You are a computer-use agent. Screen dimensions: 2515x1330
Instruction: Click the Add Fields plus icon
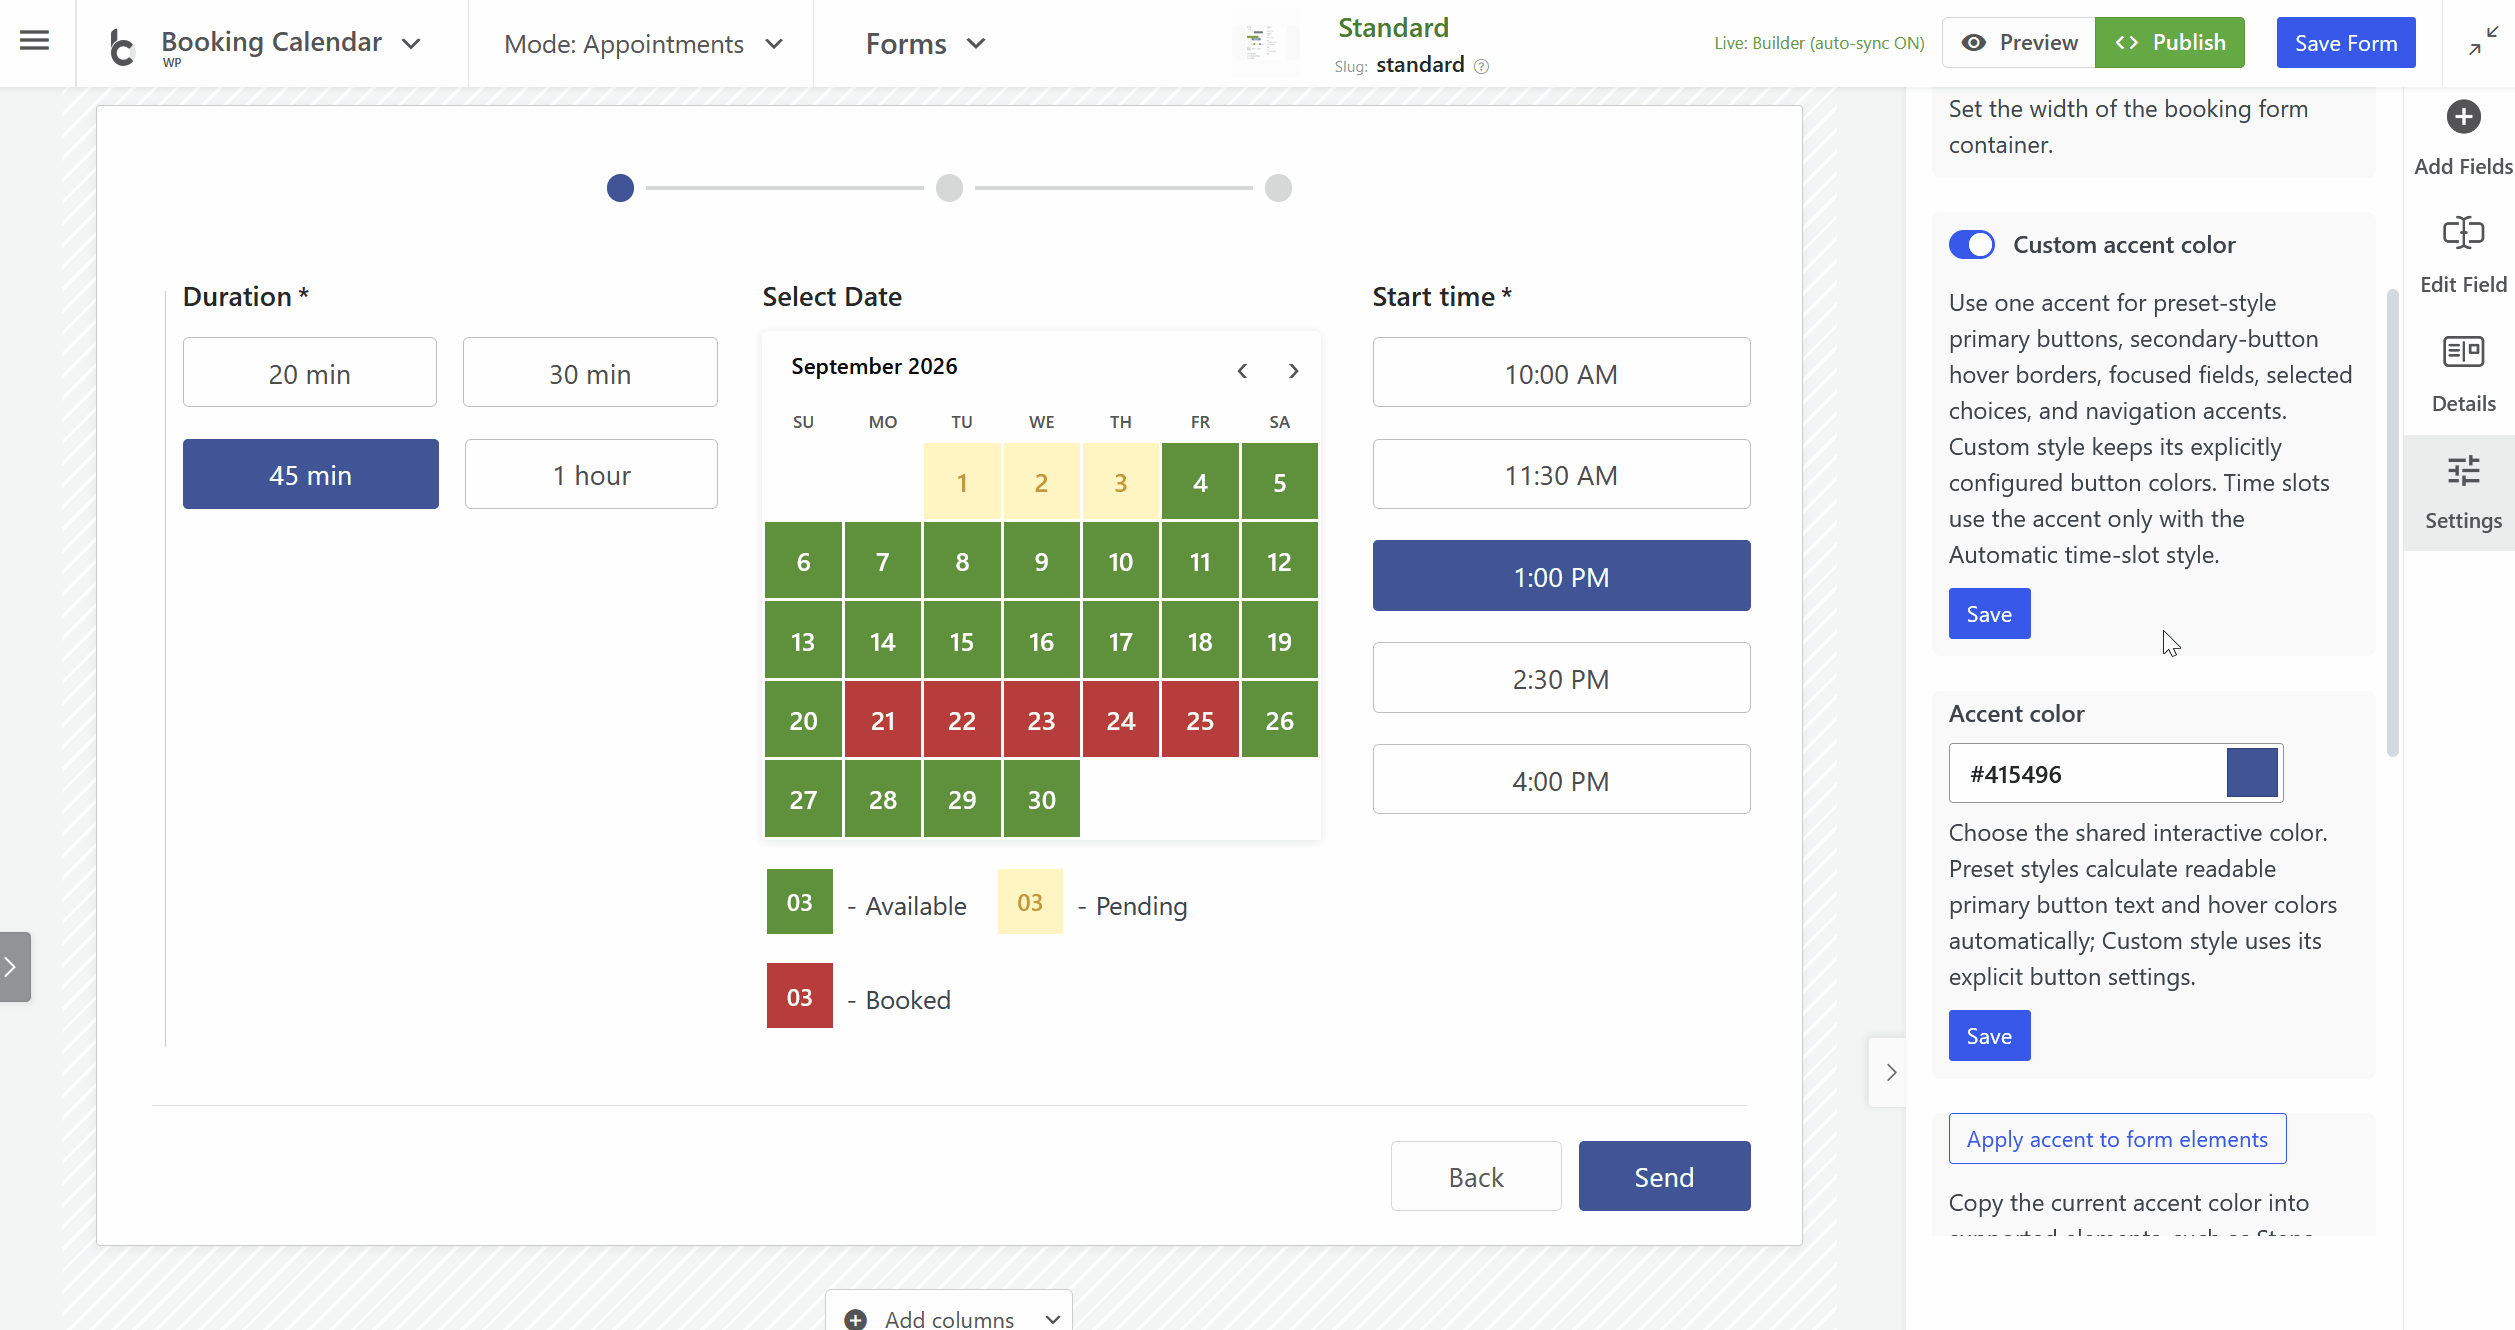pyautogui.click(x=2463, y=117)
